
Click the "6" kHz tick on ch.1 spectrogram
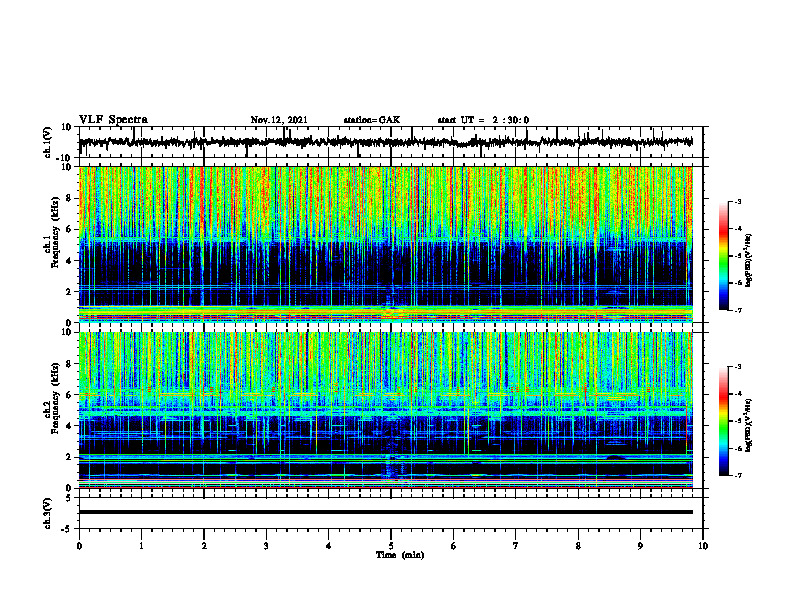(x=70, y=230)
